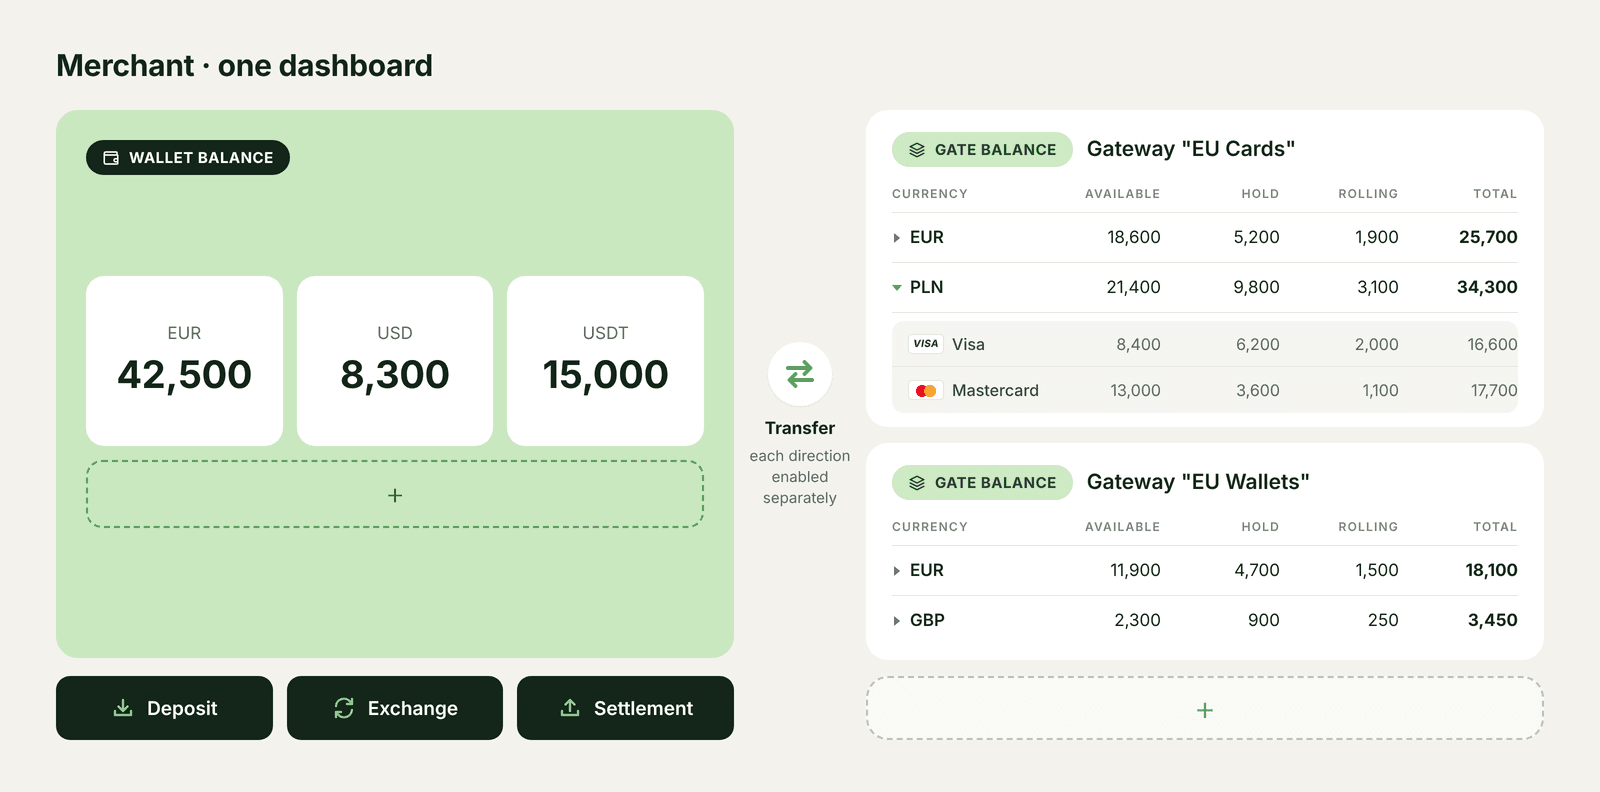Click the Merchant one dashboard heading

tap(245, 65)
